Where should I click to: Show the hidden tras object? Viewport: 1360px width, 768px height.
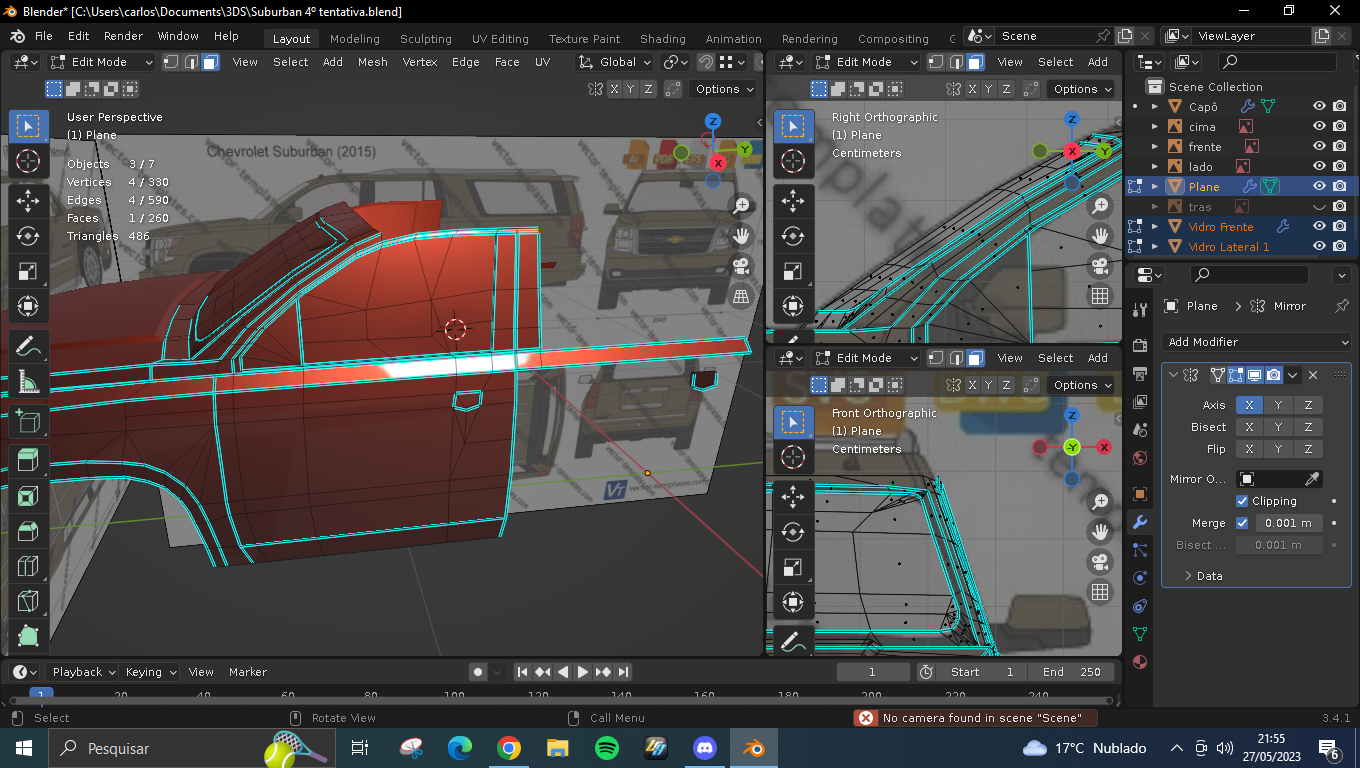[1319, 207]
